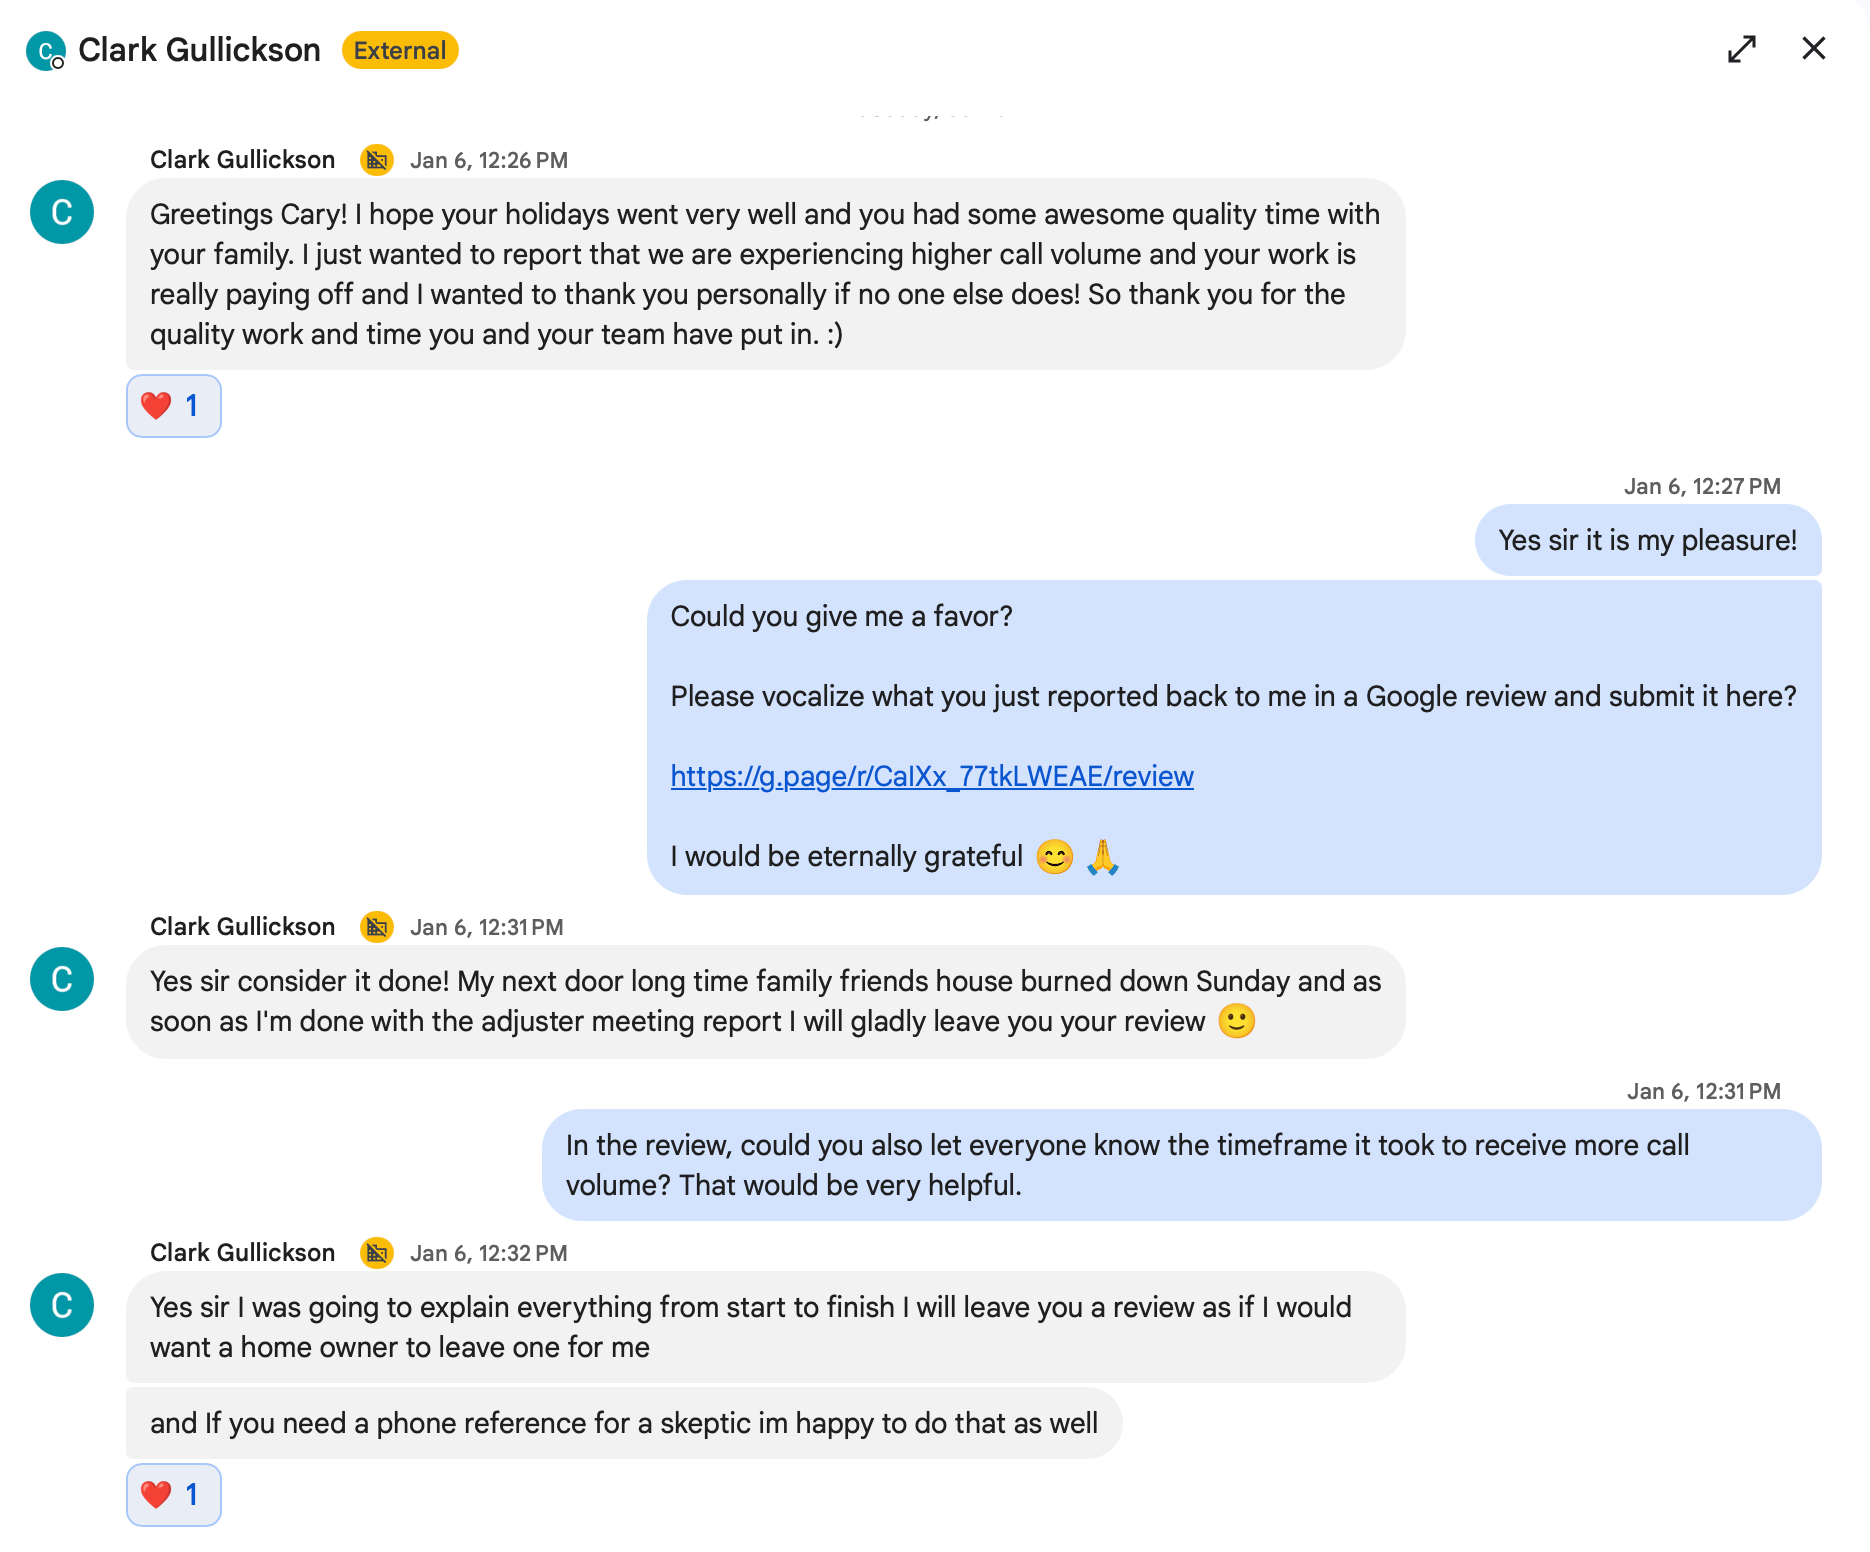This screenshot has height=1552, width=1870.
Task: Open the g.page Google review link
Action: [x=932, y=776]
